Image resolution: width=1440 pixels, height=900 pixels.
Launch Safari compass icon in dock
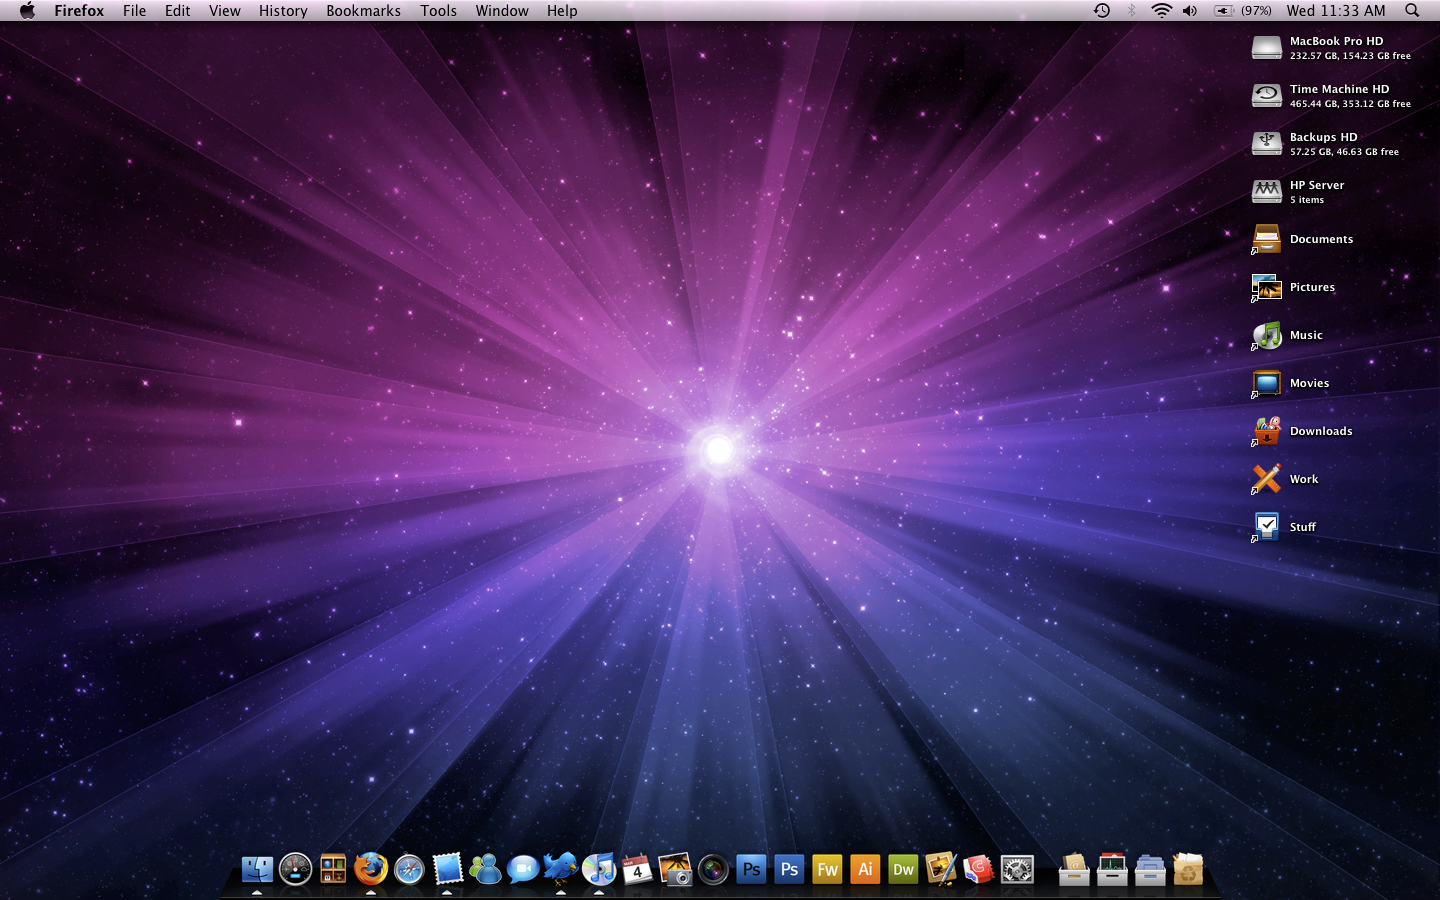tap(409, 870)
